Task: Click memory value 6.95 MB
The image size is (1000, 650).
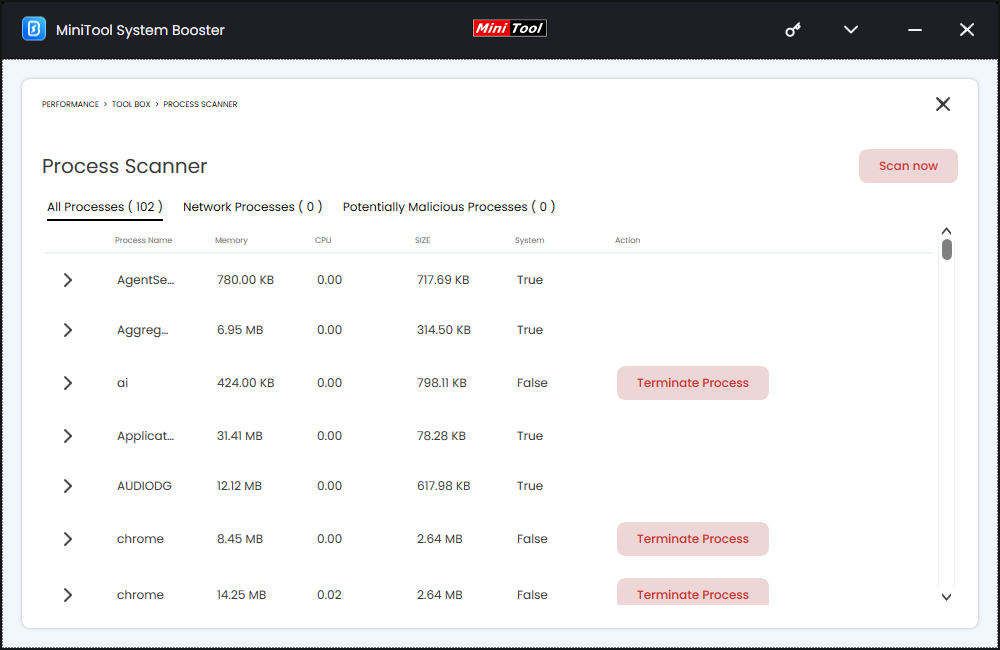Action: pos(240,330)
